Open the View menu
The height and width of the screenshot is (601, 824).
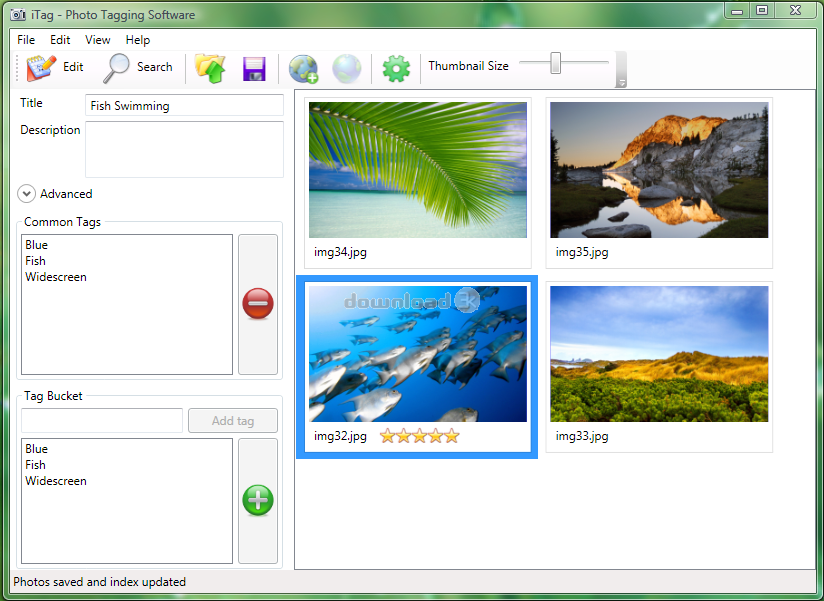(x=98, y=40)
